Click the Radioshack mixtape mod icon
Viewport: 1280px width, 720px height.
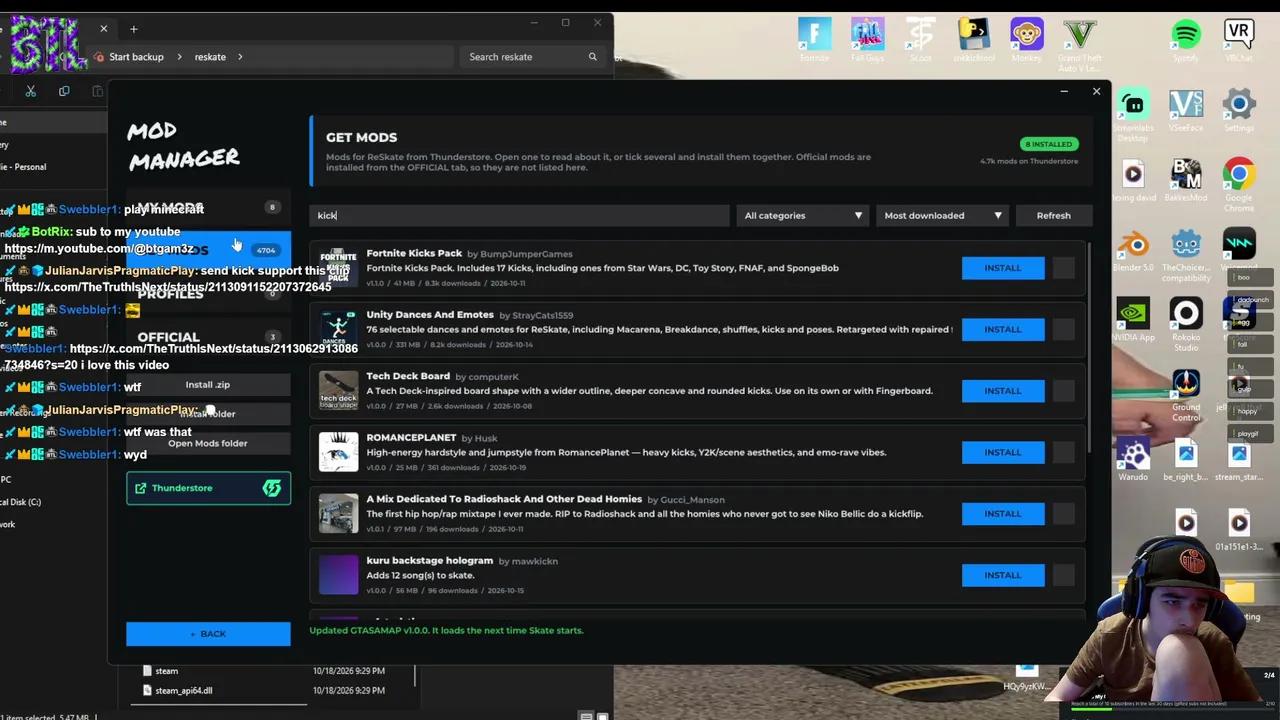(338, 514)
